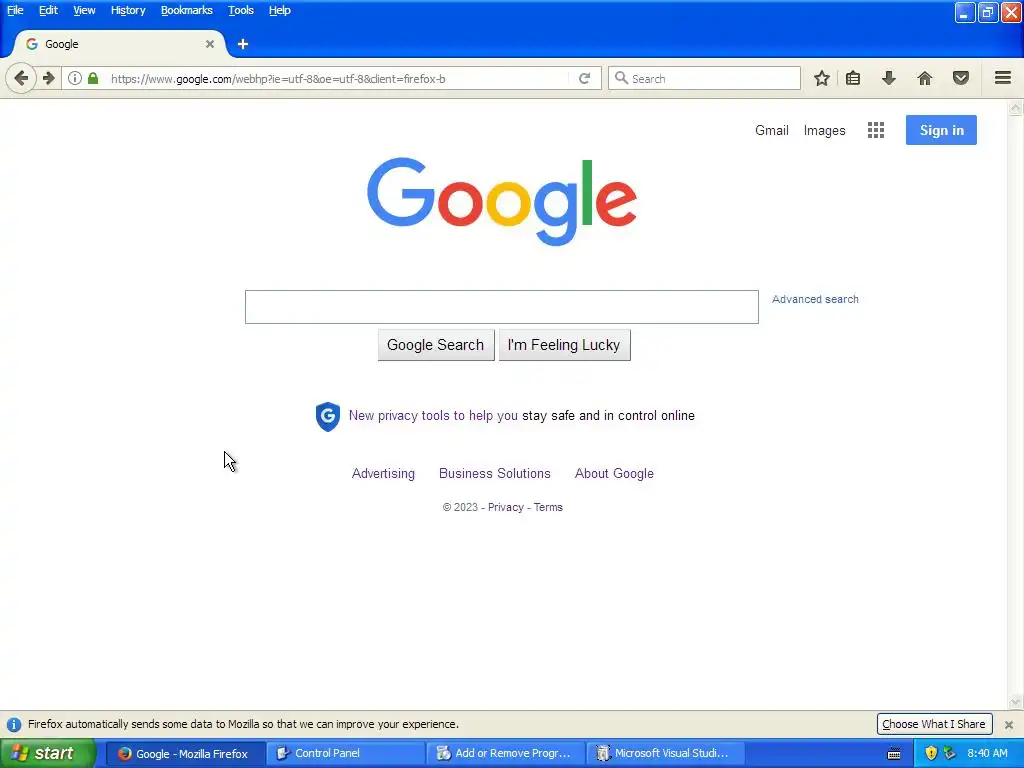Open the File menu
This screenshot has height=768, width=1024.
tap(15, 10)
